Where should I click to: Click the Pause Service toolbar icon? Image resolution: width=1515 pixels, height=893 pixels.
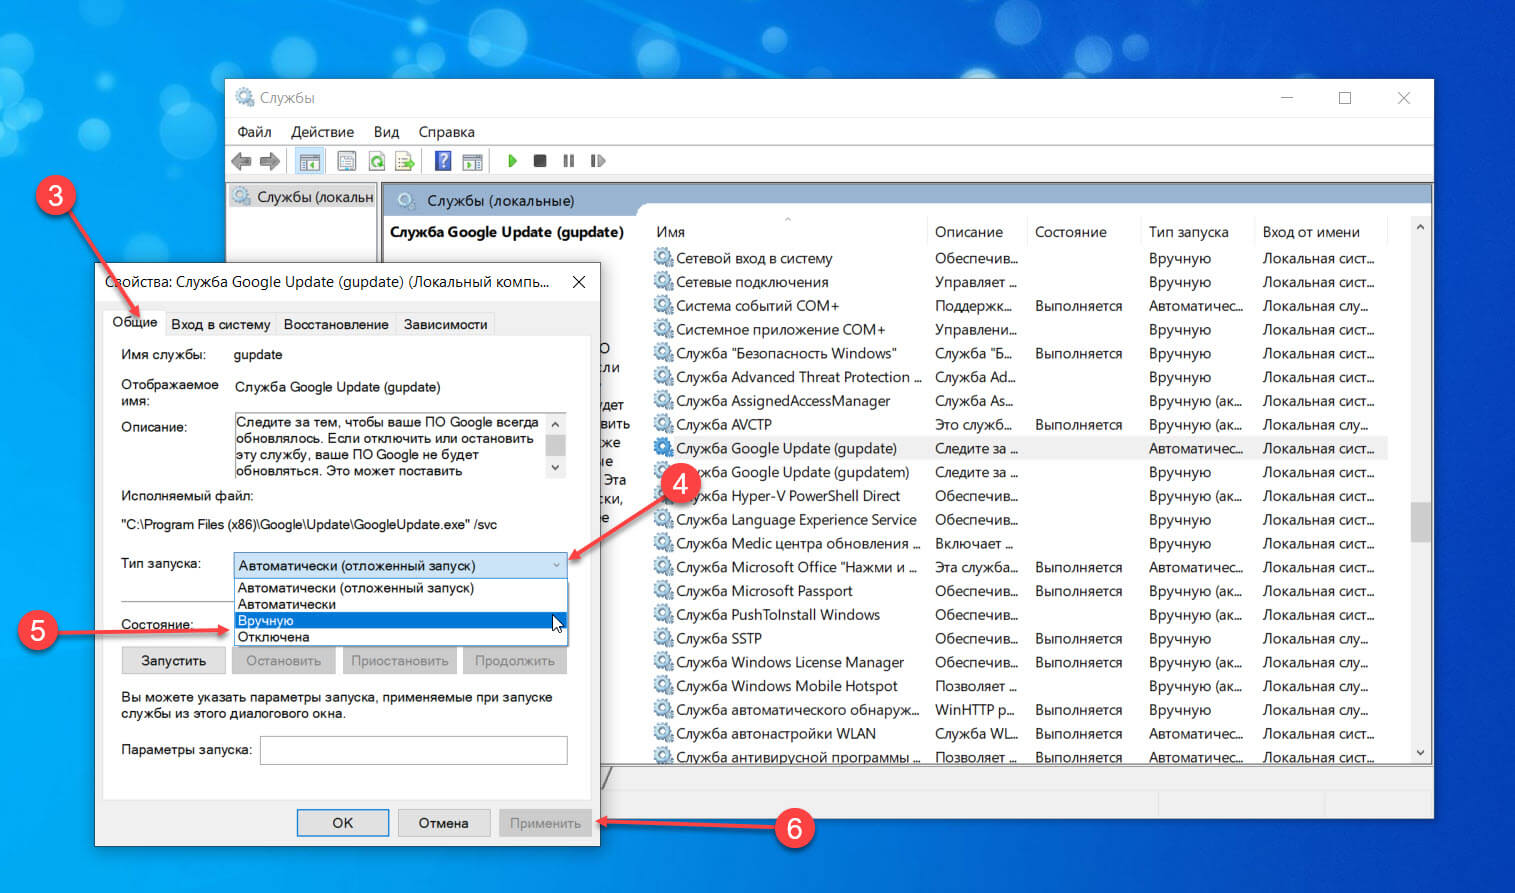[x=569, y=161]
